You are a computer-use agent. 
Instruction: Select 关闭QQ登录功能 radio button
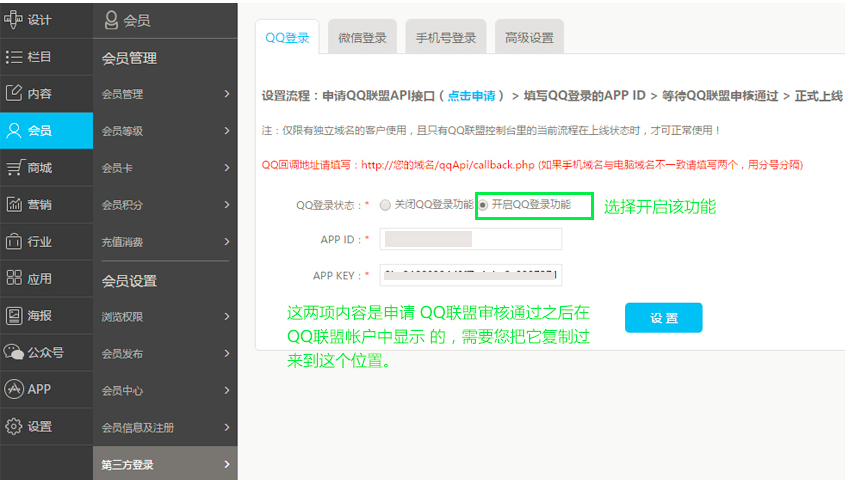click(385, 205)
